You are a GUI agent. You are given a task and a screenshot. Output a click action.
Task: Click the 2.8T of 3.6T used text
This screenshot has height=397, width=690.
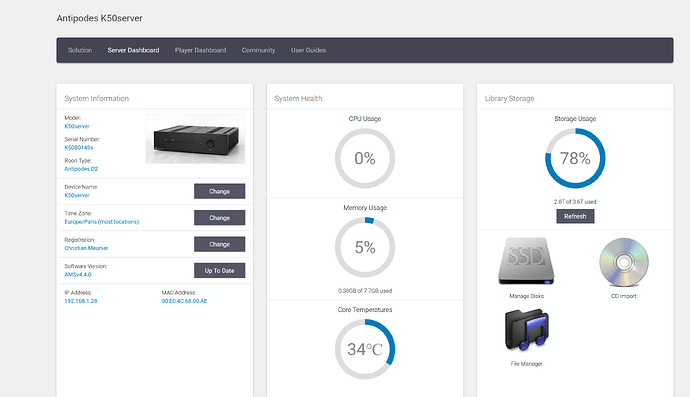pyautogui.click(x=575, y=202)
